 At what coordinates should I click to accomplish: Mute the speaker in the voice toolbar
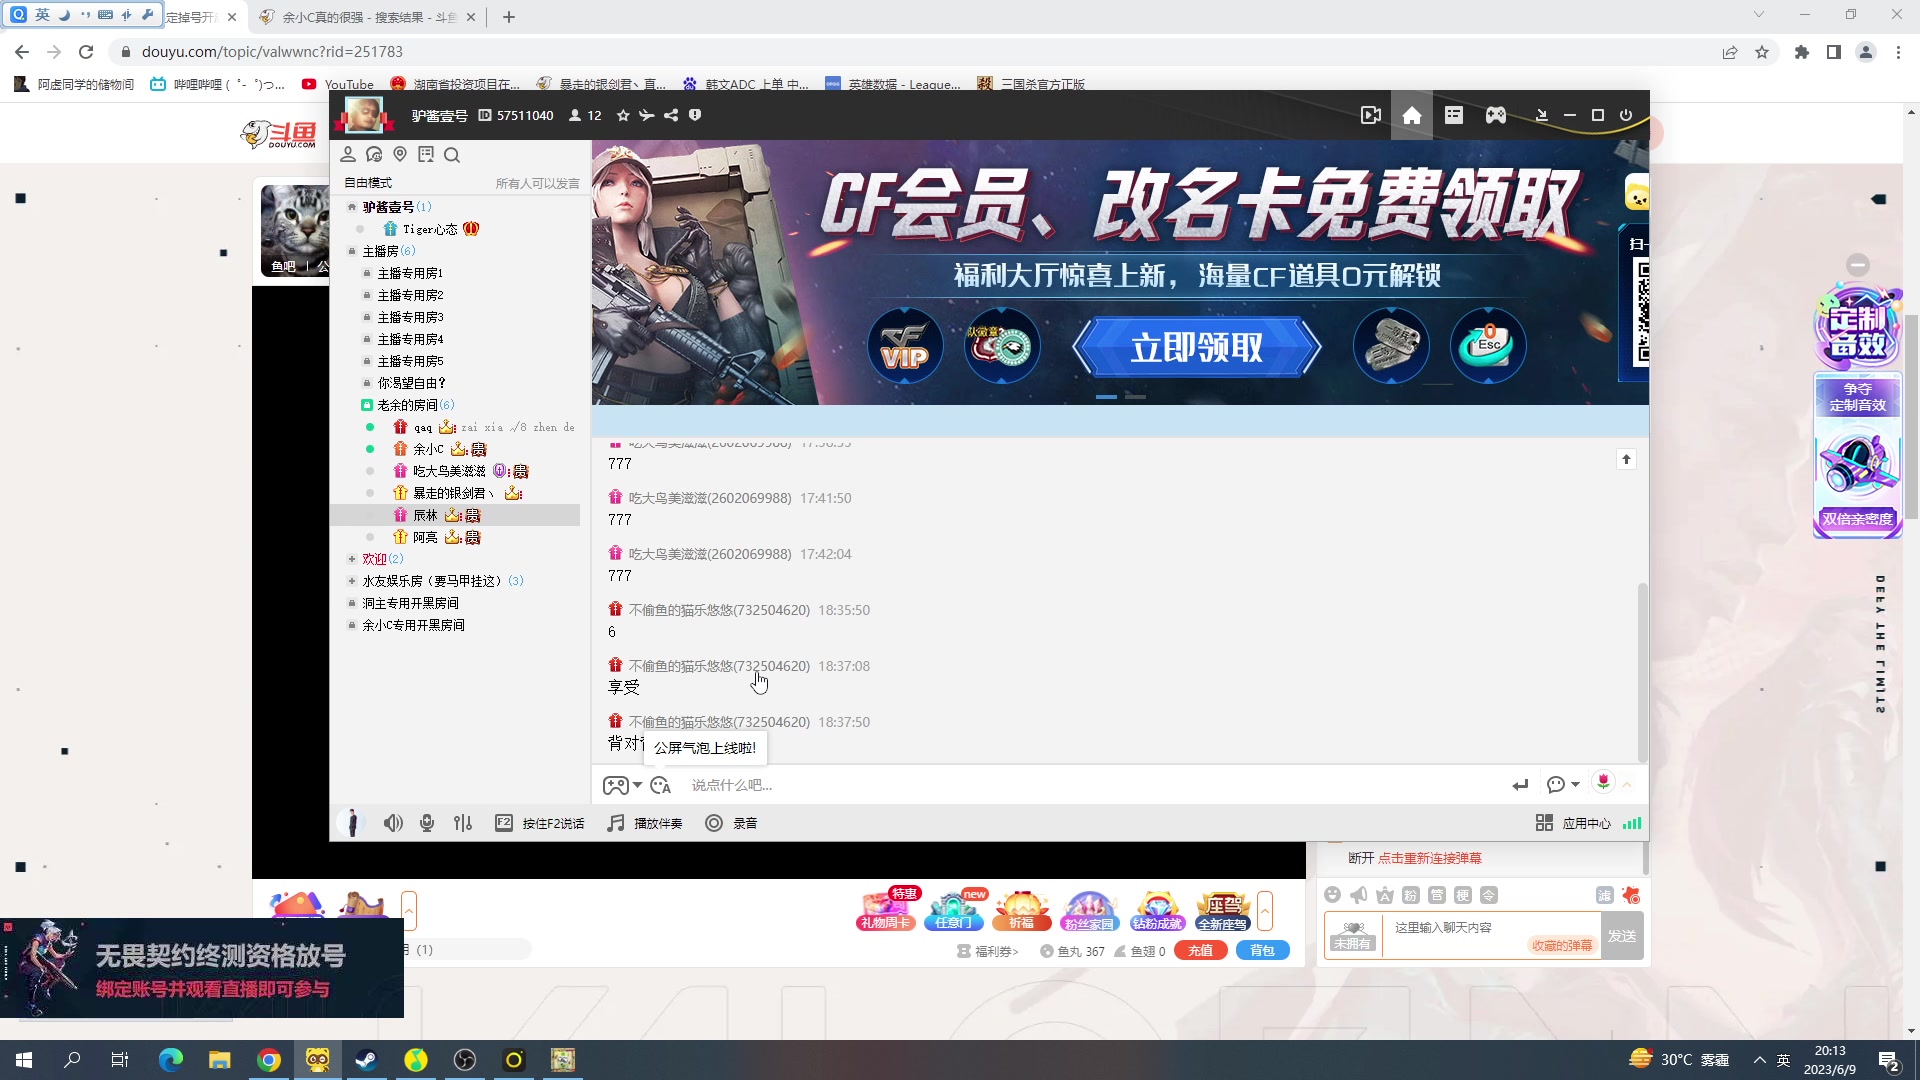pyautogui.click(x=393, y=823)
